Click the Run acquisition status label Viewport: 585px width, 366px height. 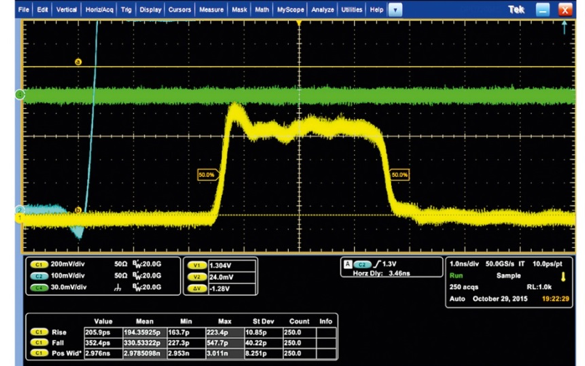[x=456, y=276]
